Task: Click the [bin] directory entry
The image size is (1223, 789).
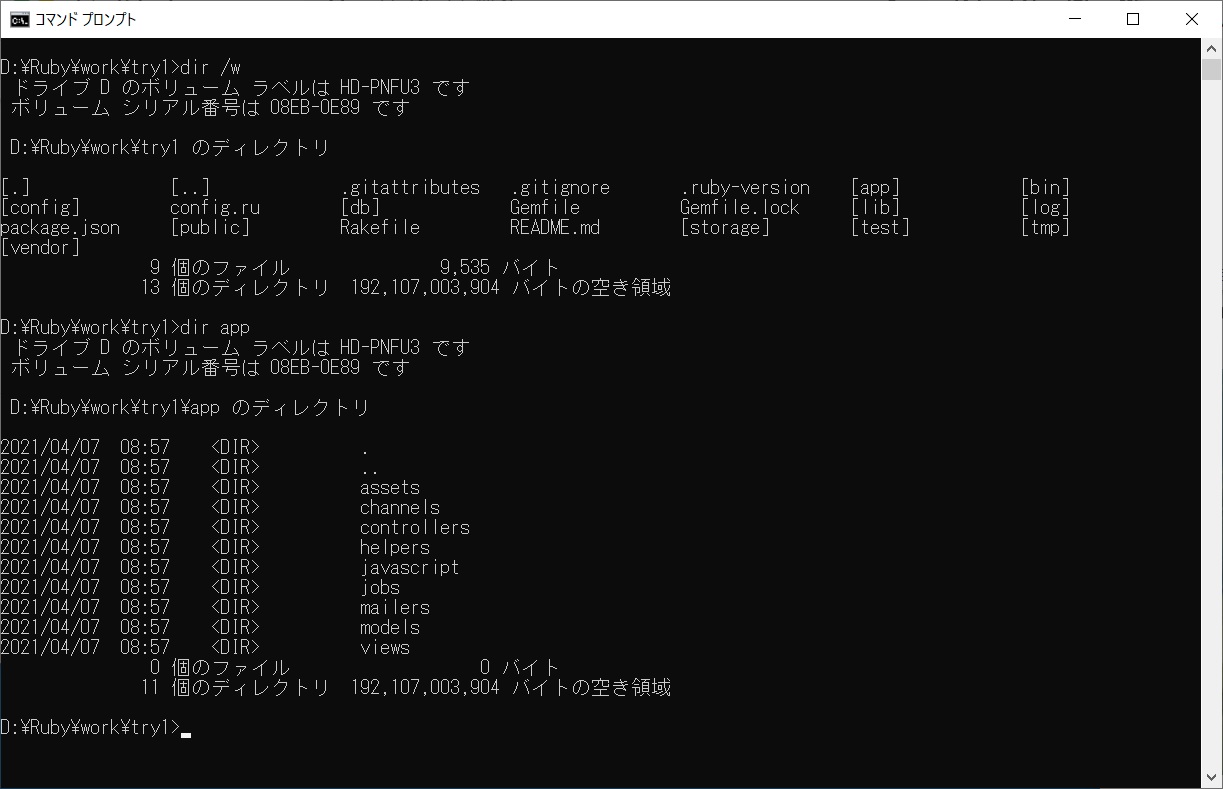Action: pos(1045,187)
